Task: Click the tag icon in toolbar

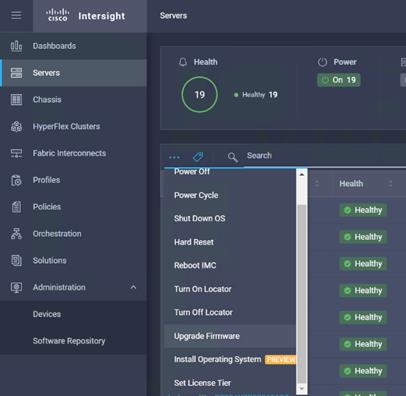Action: 198,156
